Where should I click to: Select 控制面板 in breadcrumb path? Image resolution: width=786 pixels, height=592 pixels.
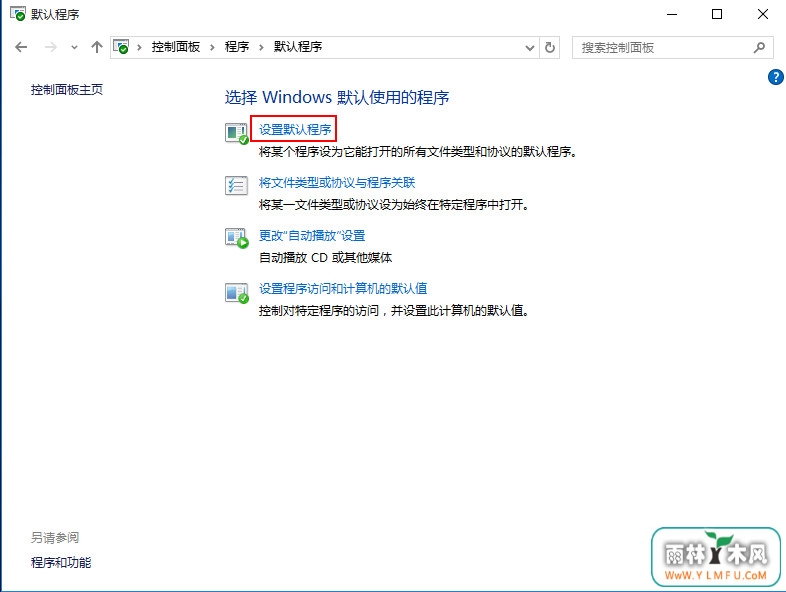pyautogui.click(x=176, y=47)
